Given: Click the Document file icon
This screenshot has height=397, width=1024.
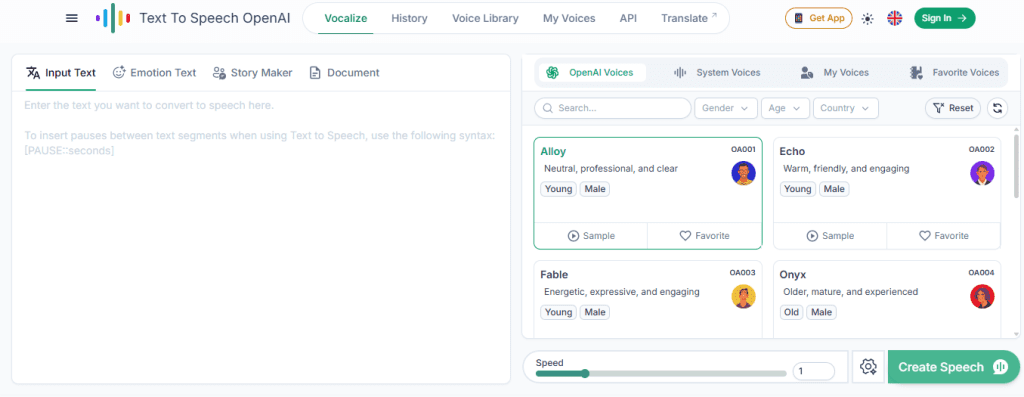Looking at the screenshot, I should pyautogui.click(x=315, y=72).
